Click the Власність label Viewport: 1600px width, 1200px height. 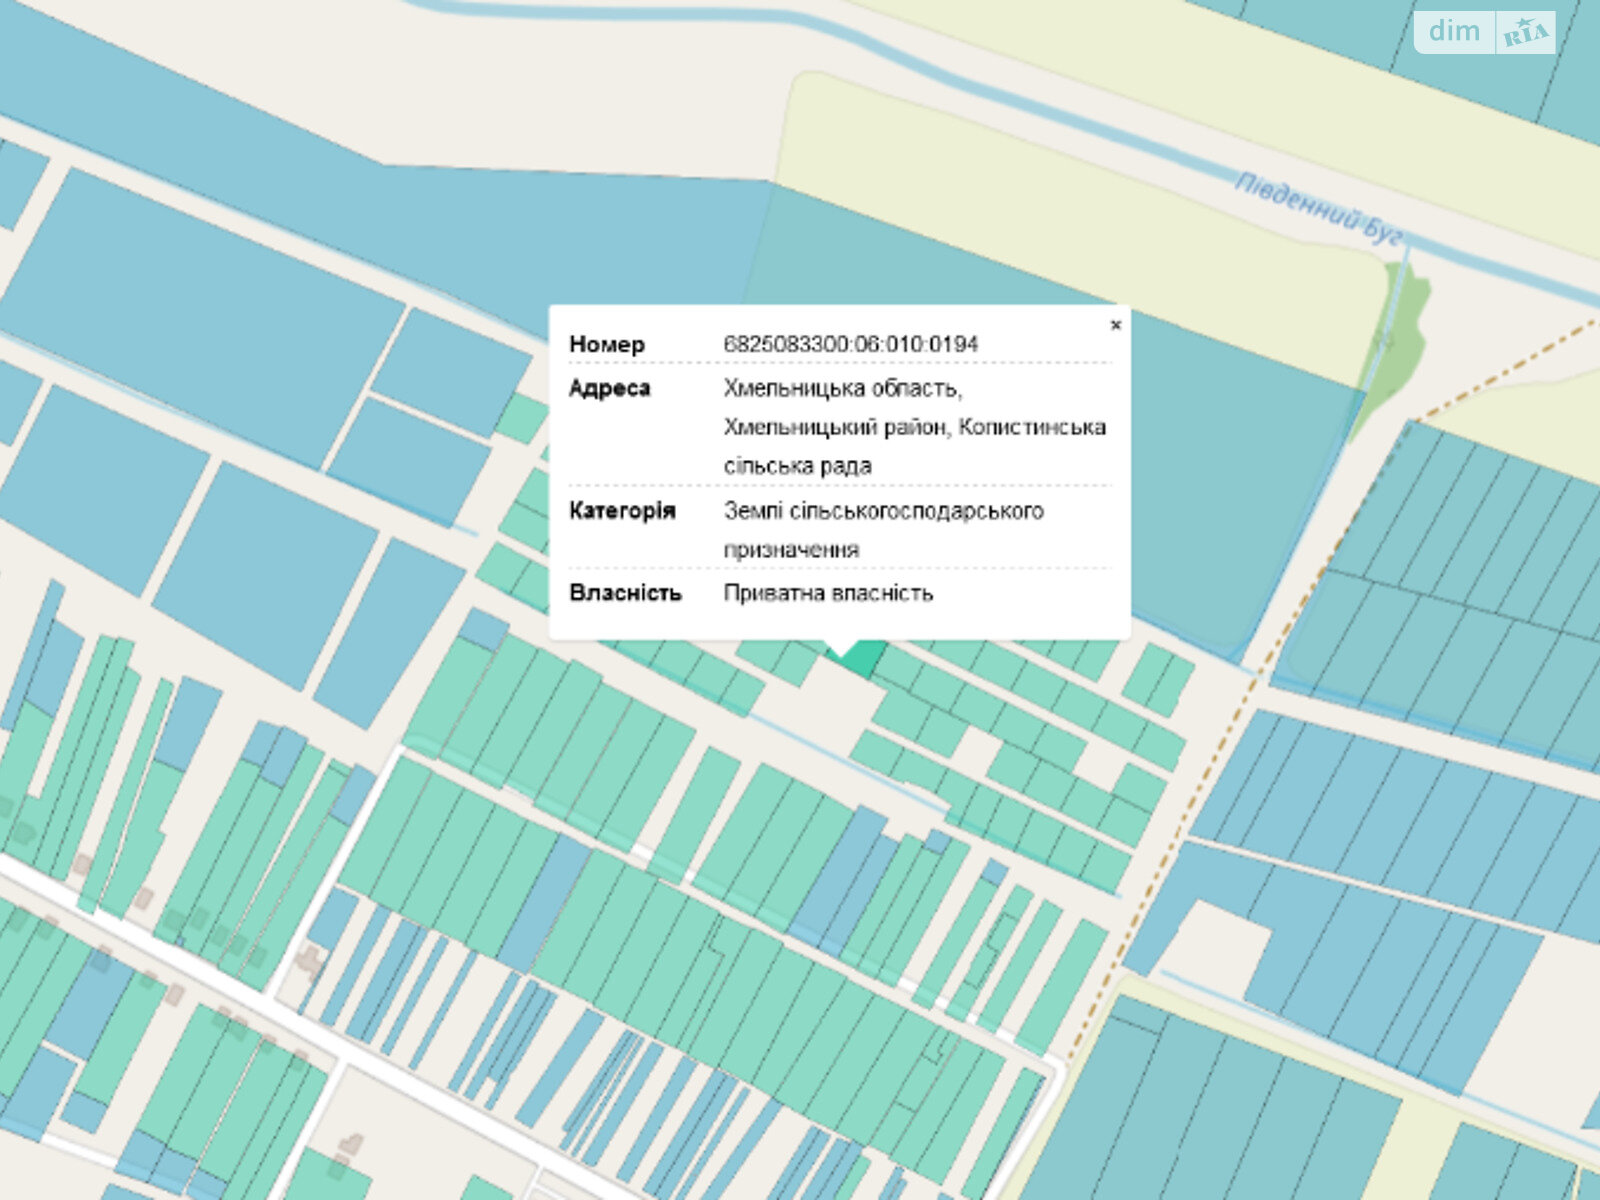[x=625, y=593]
